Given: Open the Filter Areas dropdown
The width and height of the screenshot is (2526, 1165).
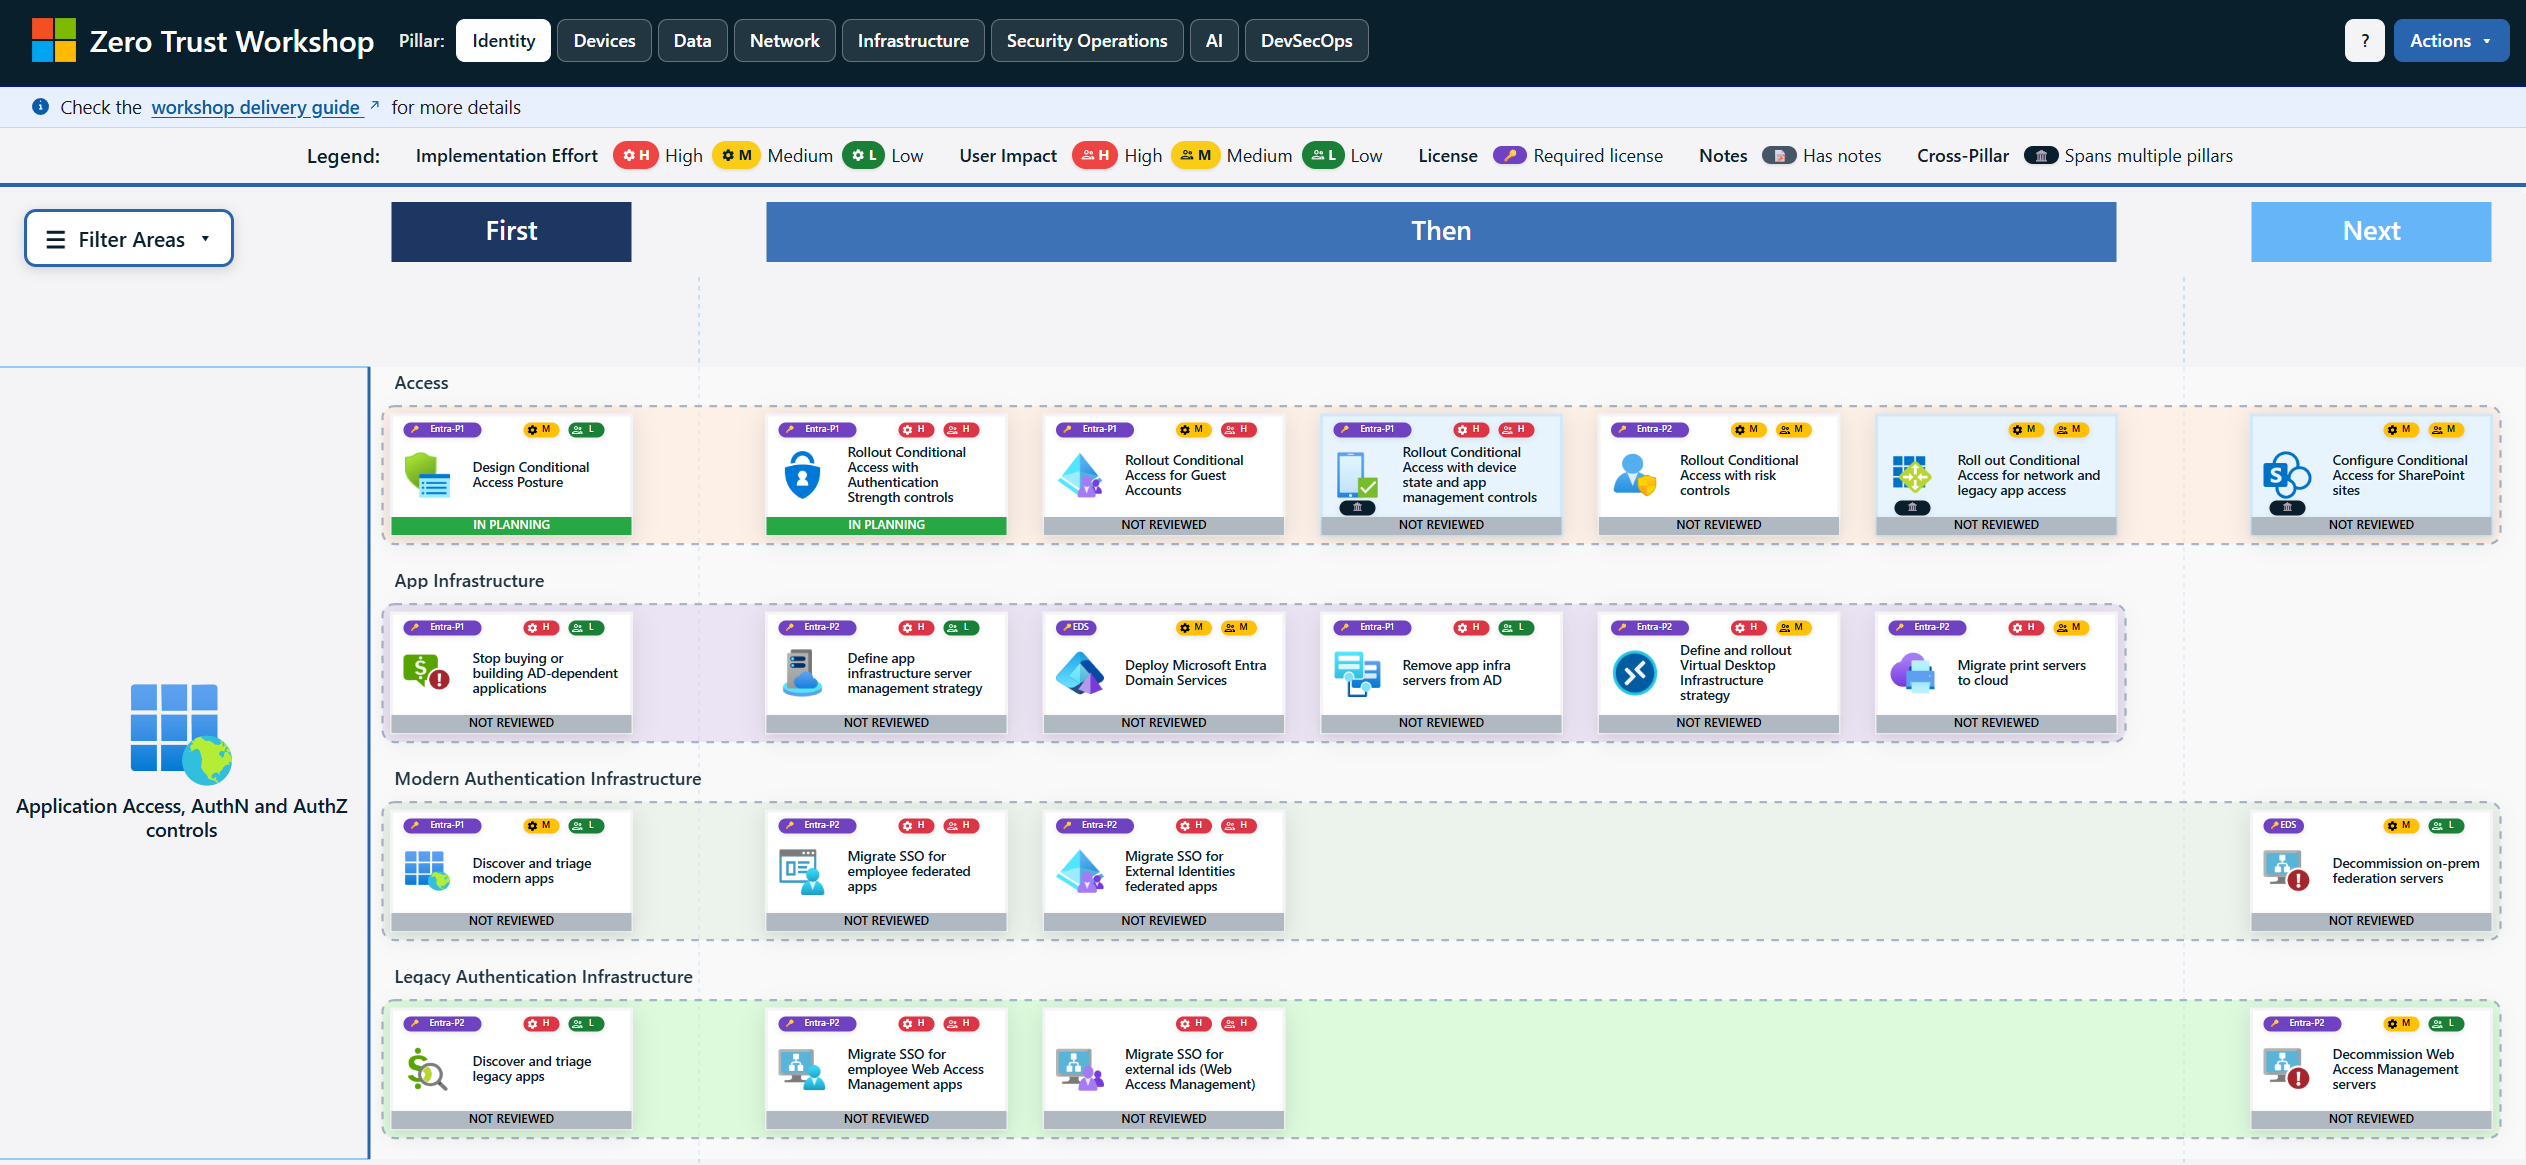Looking at the screenshot, I should pyautogui.click(x=129, y=239).
